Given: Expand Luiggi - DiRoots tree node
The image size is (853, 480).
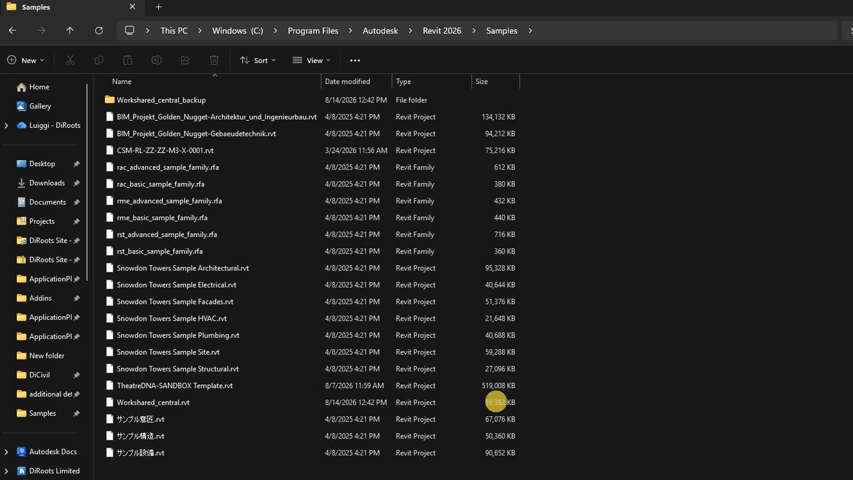Looking at the screenshot, I should (x=7, y=125).
